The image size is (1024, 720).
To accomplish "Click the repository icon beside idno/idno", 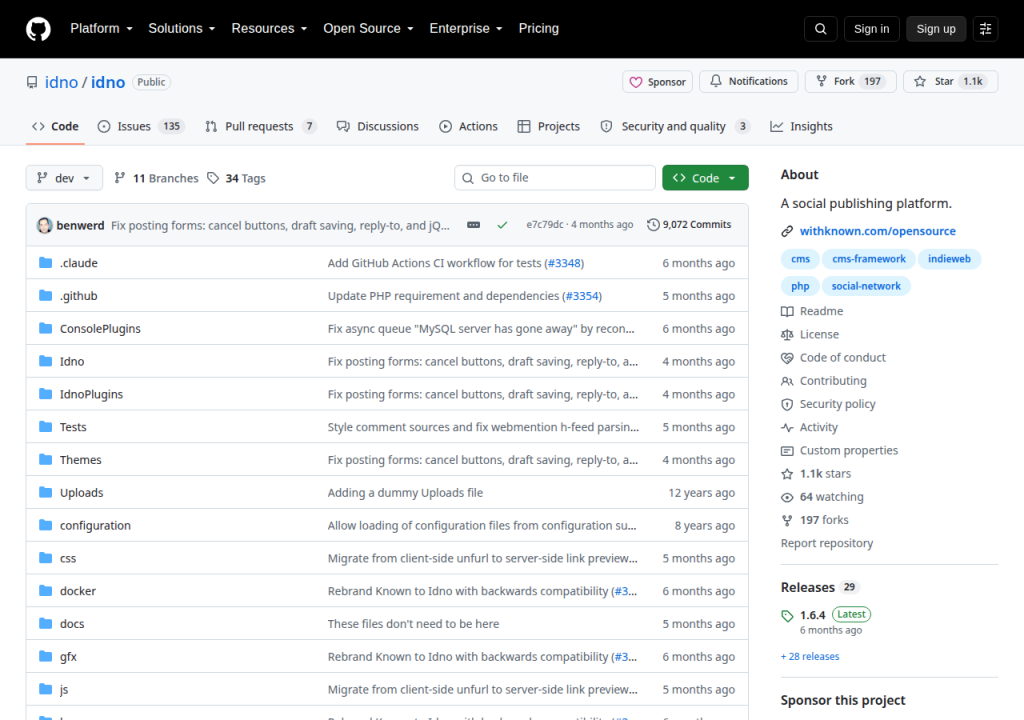I will [x=32, y=82].
